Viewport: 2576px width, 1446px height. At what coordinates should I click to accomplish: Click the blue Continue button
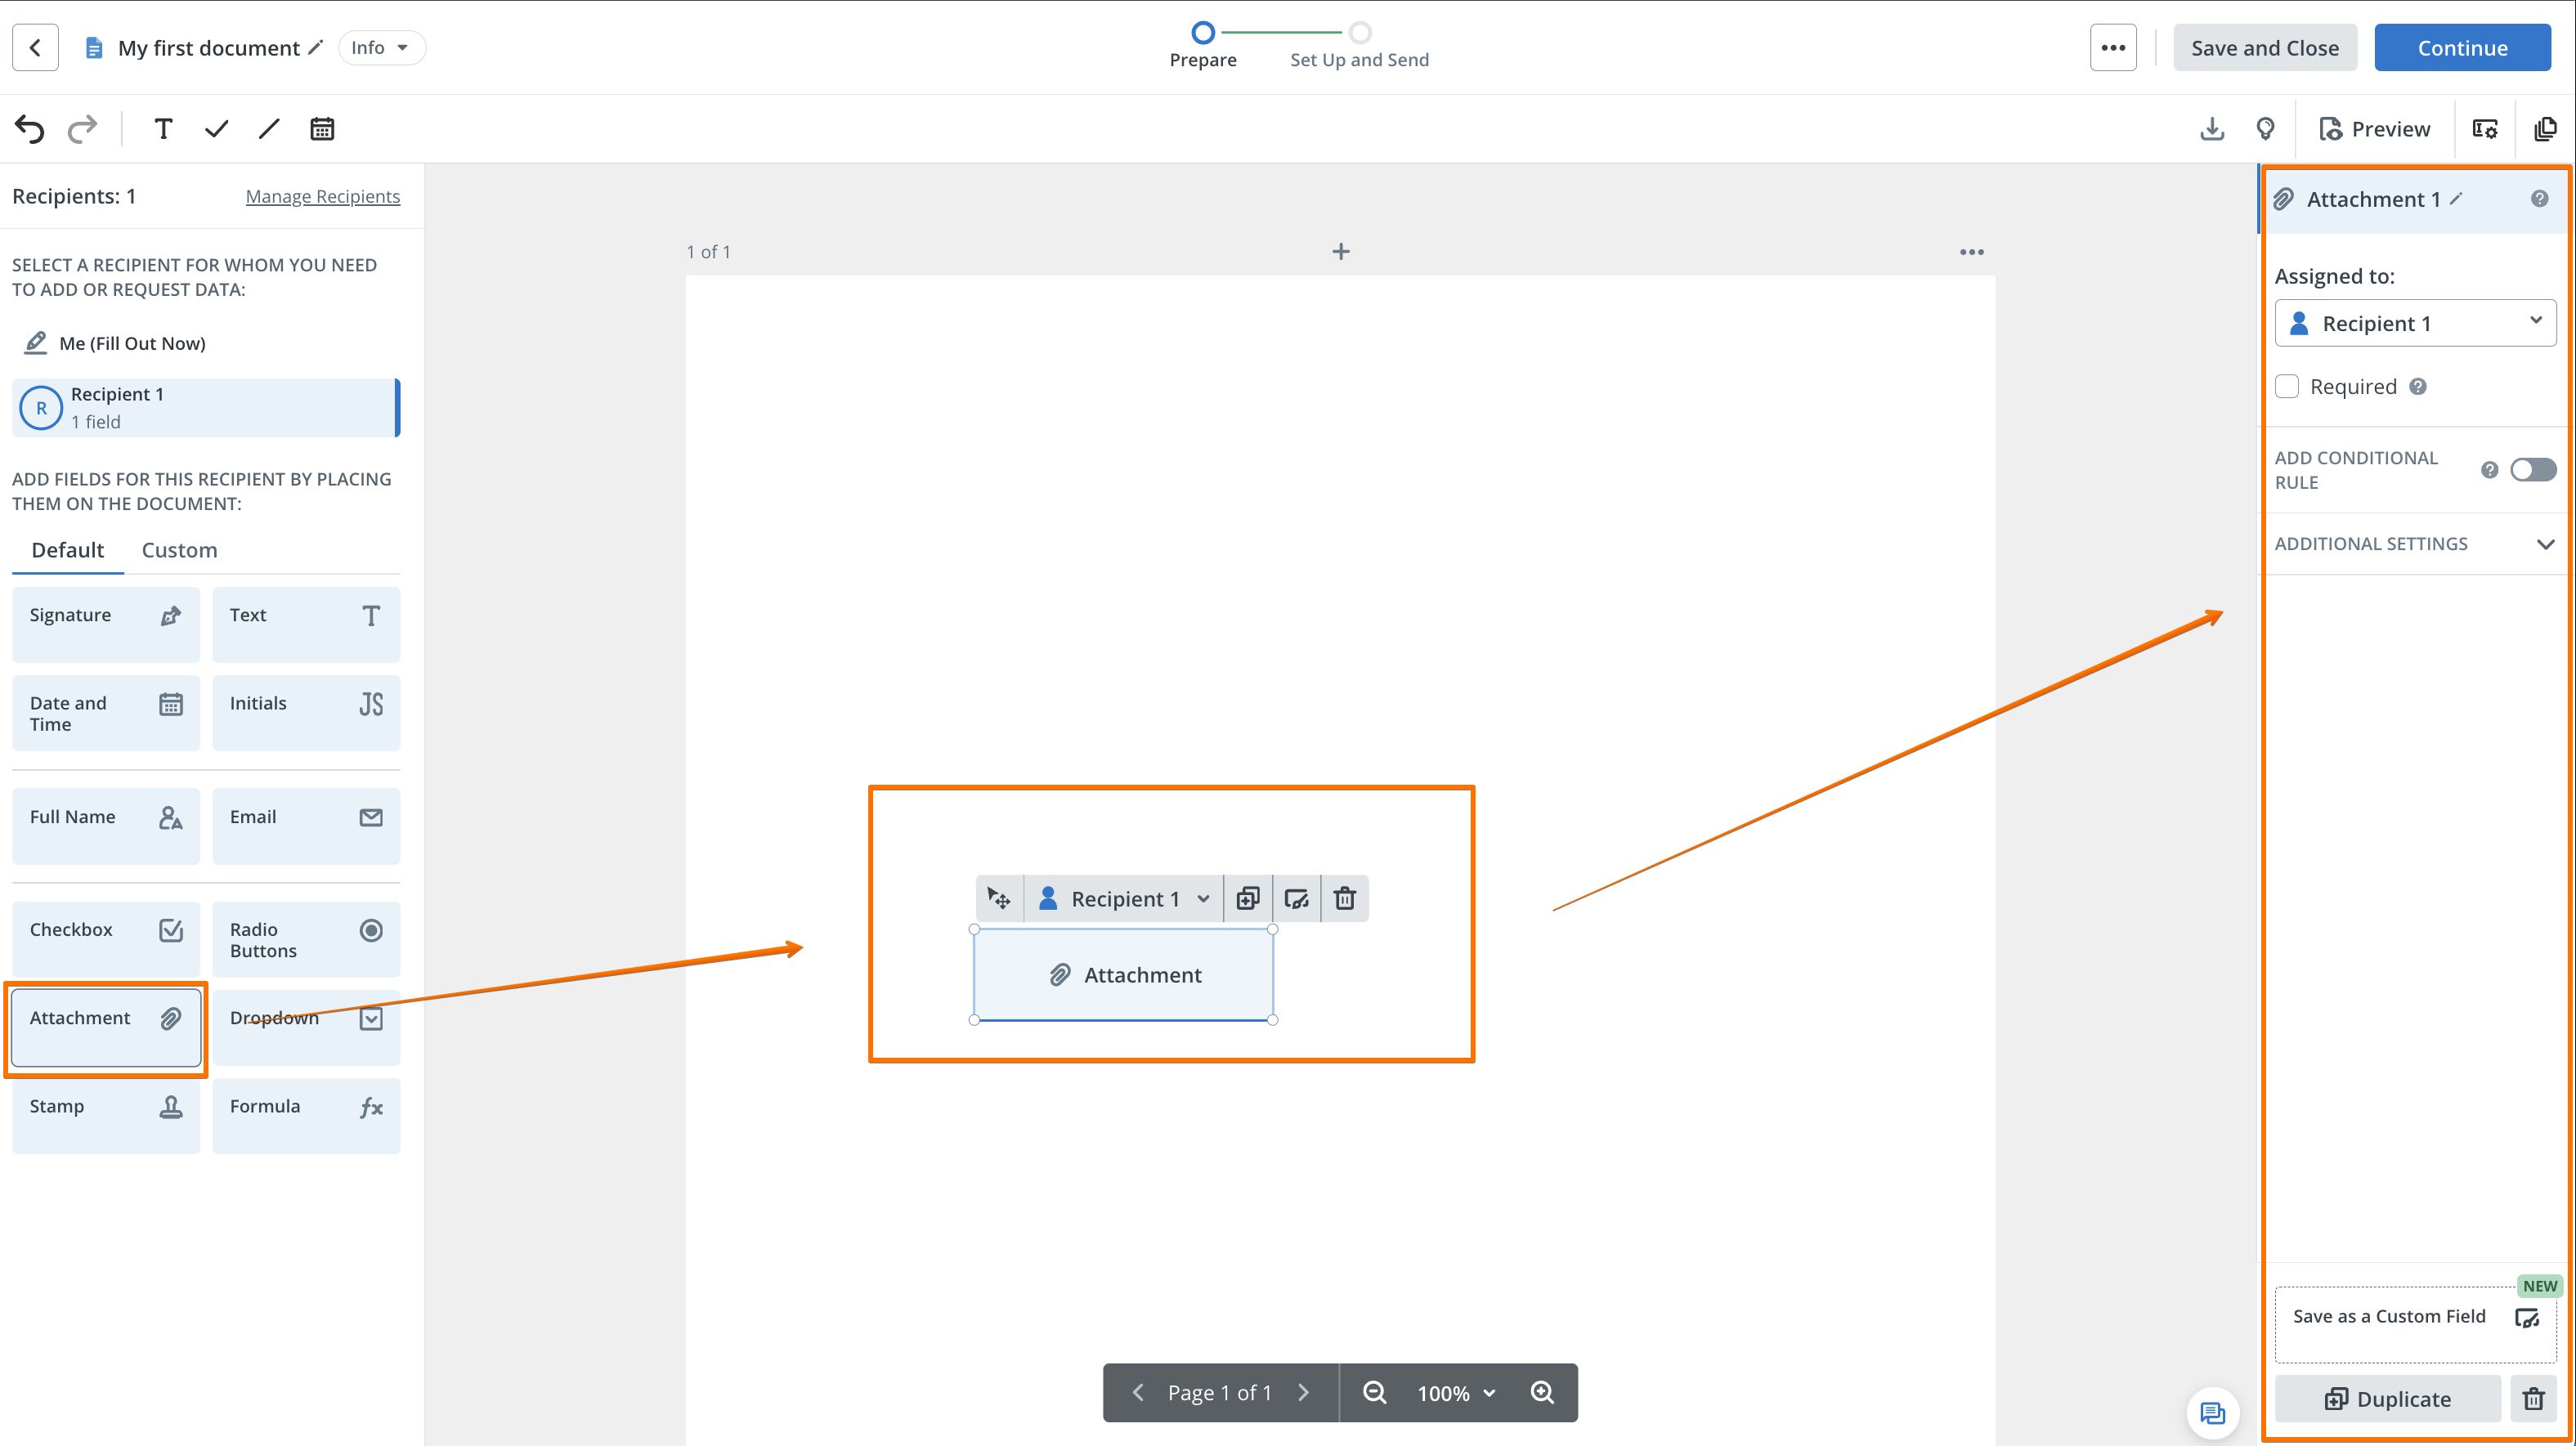(2461, 48)
